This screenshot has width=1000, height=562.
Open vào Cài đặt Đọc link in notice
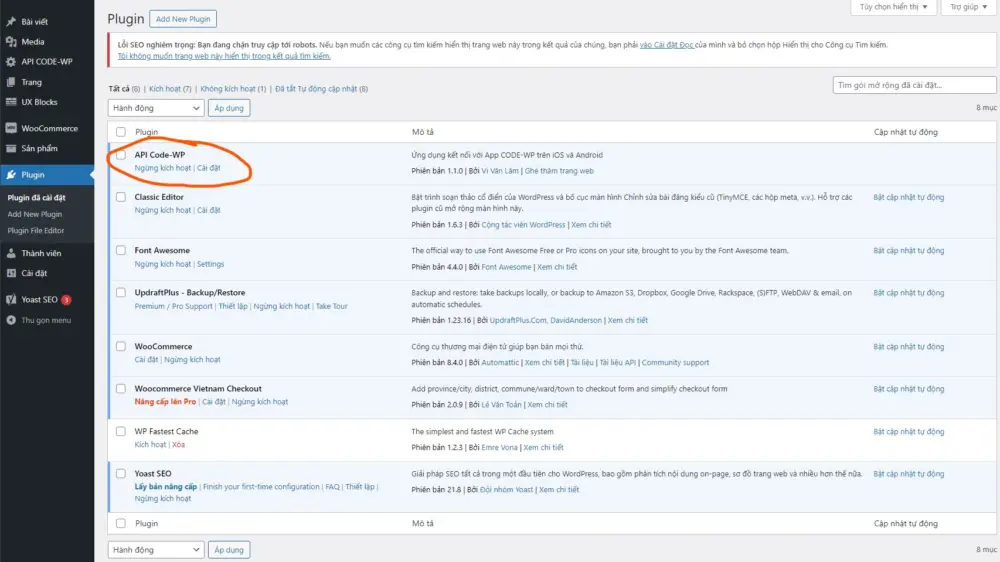pos(666,45)
